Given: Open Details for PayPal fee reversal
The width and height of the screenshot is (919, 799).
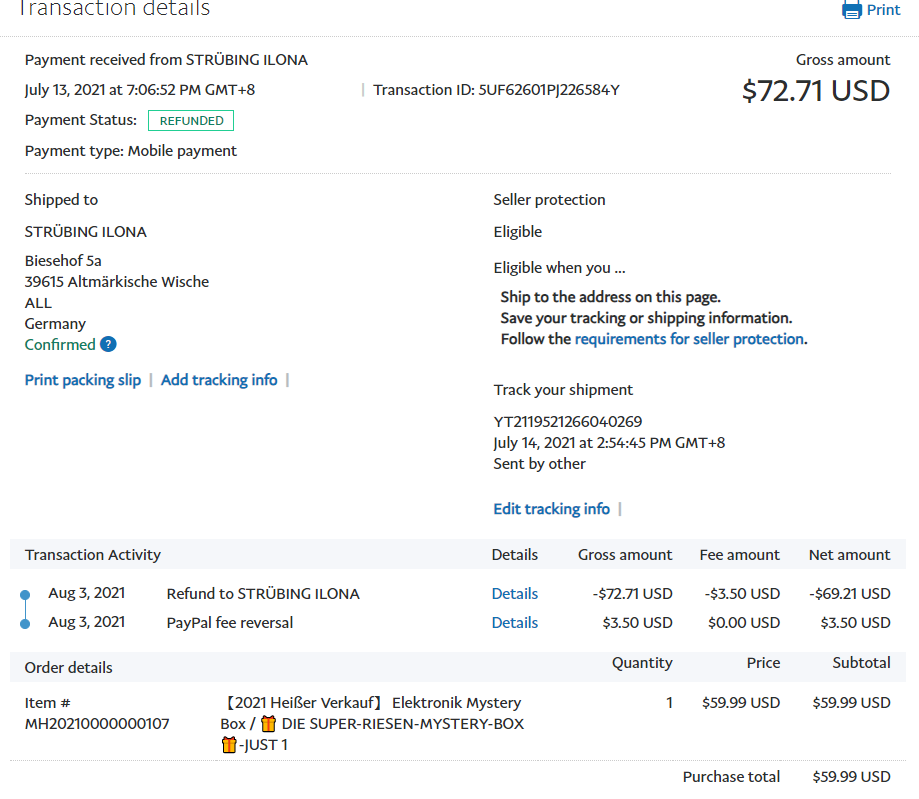Looking at the screenshot, I should coord(514,623).
